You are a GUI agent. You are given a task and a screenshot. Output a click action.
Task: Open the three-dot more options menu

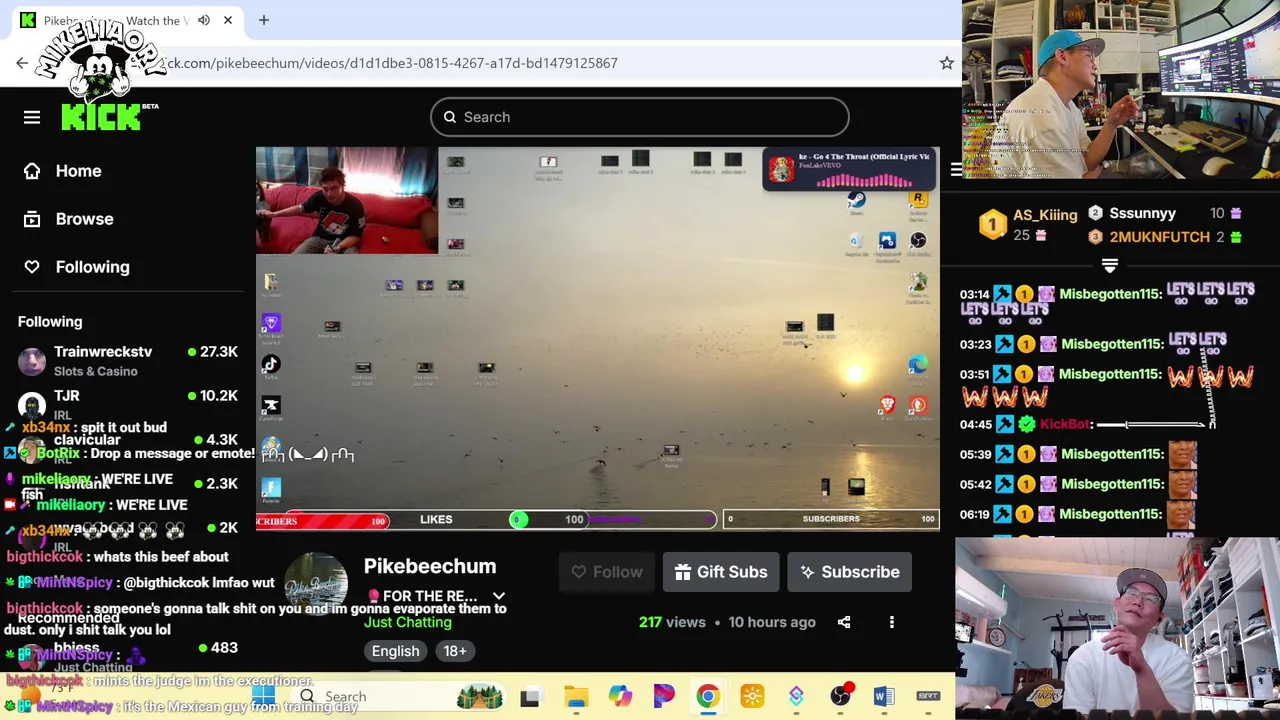point(892,622)
